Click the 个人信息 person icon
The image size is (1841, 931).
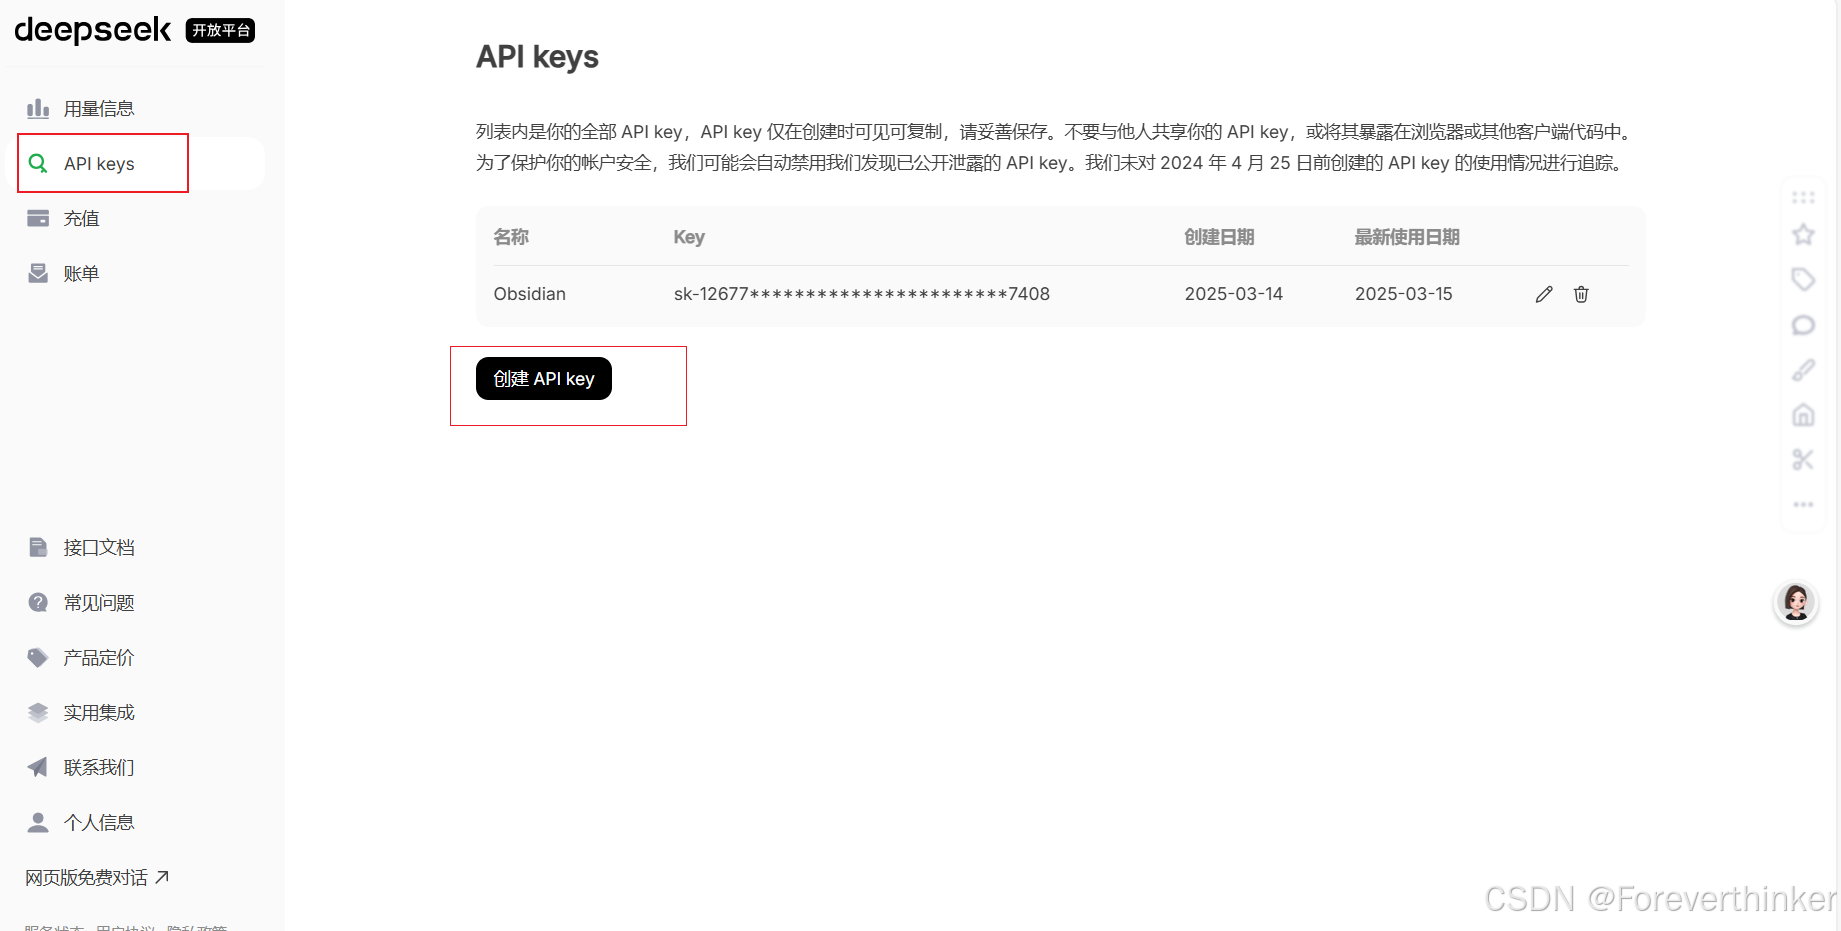click(38, 822)
